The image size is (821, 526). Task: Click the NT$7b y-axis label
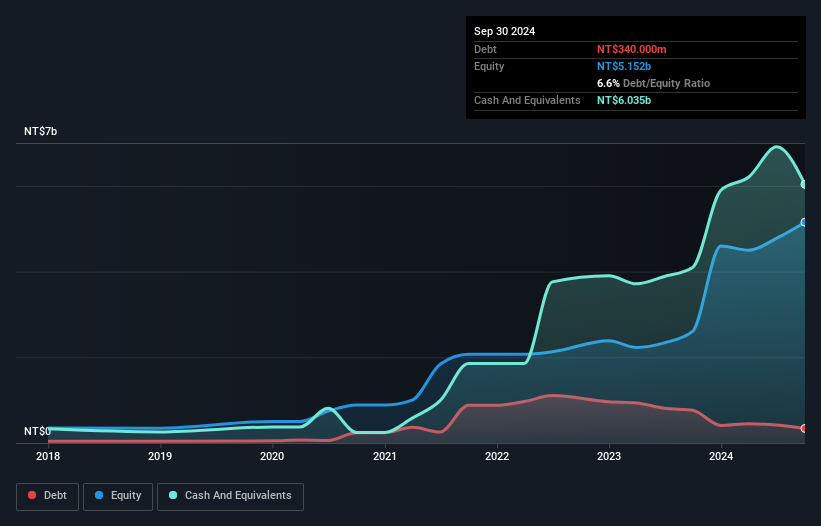coord(40,131)
